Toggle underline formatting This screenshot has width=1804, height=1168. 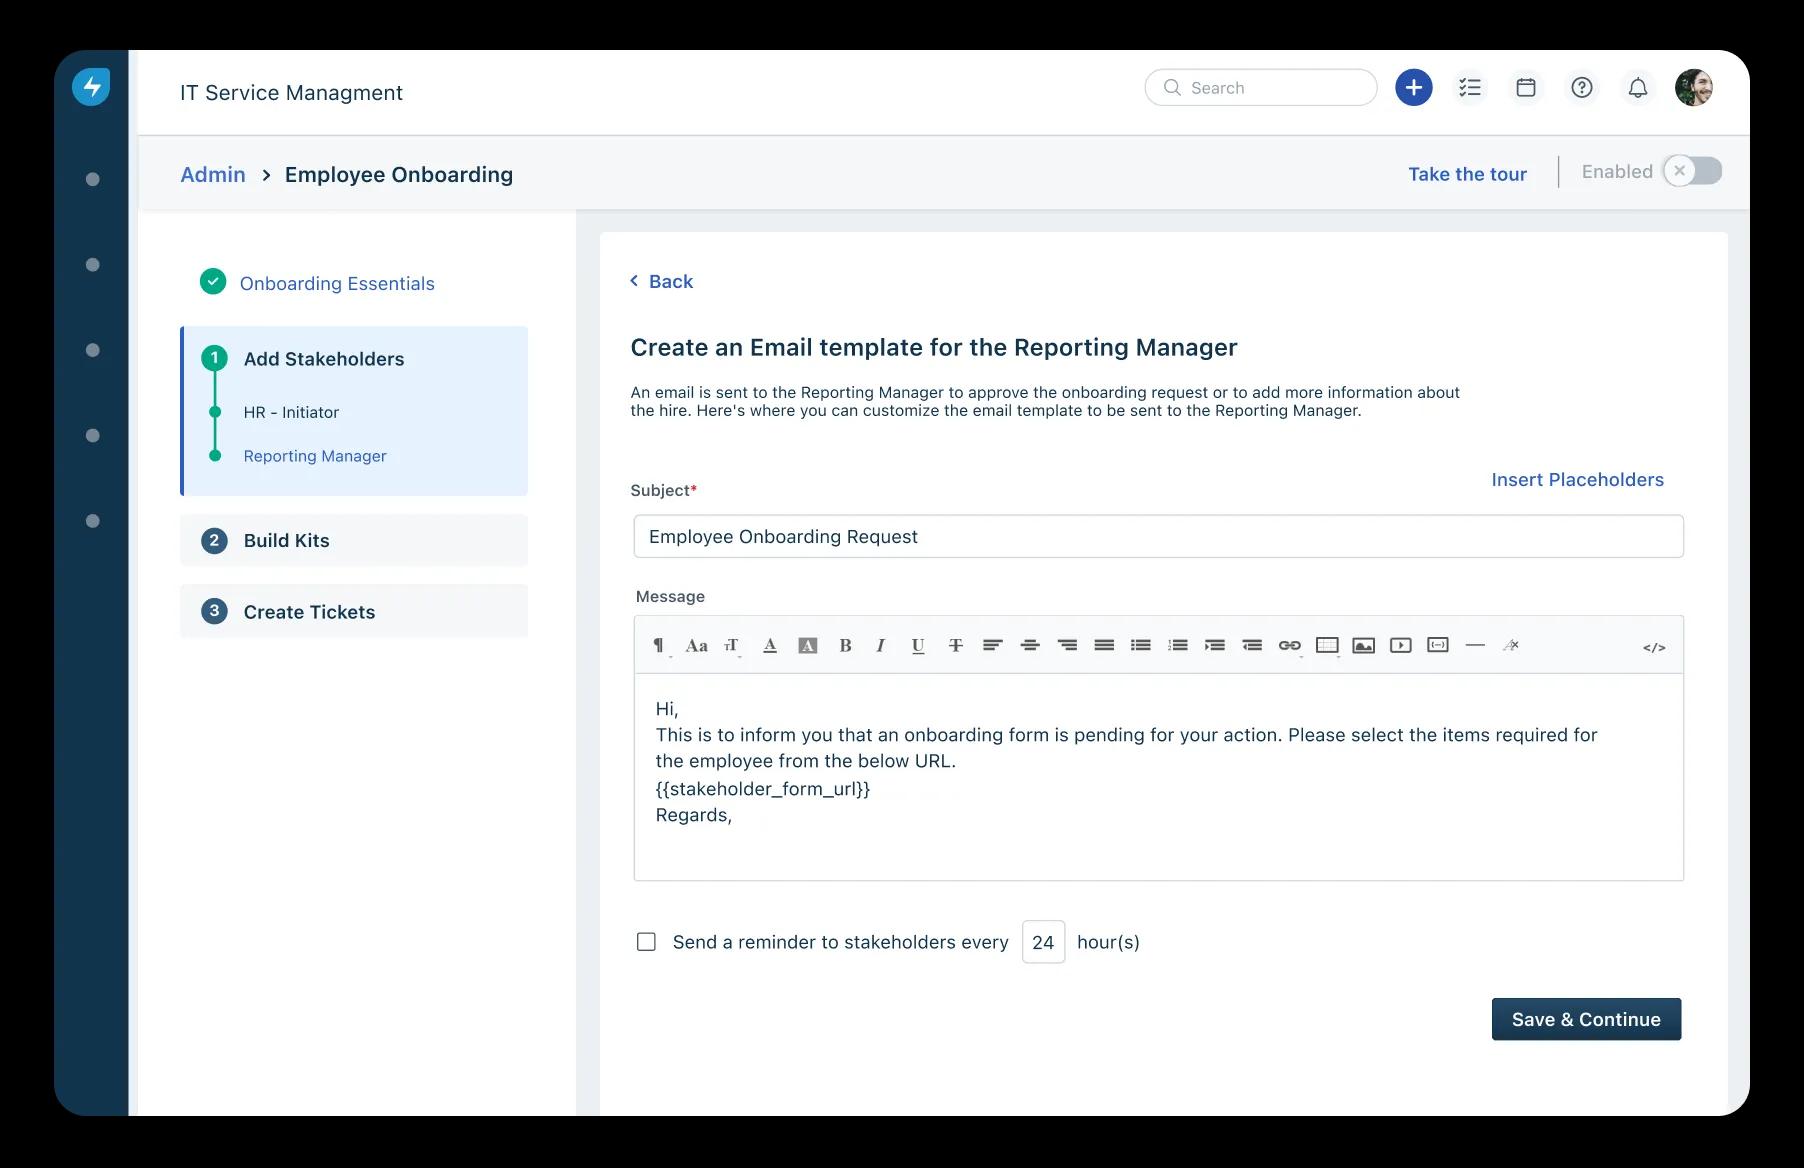[918, 646]
